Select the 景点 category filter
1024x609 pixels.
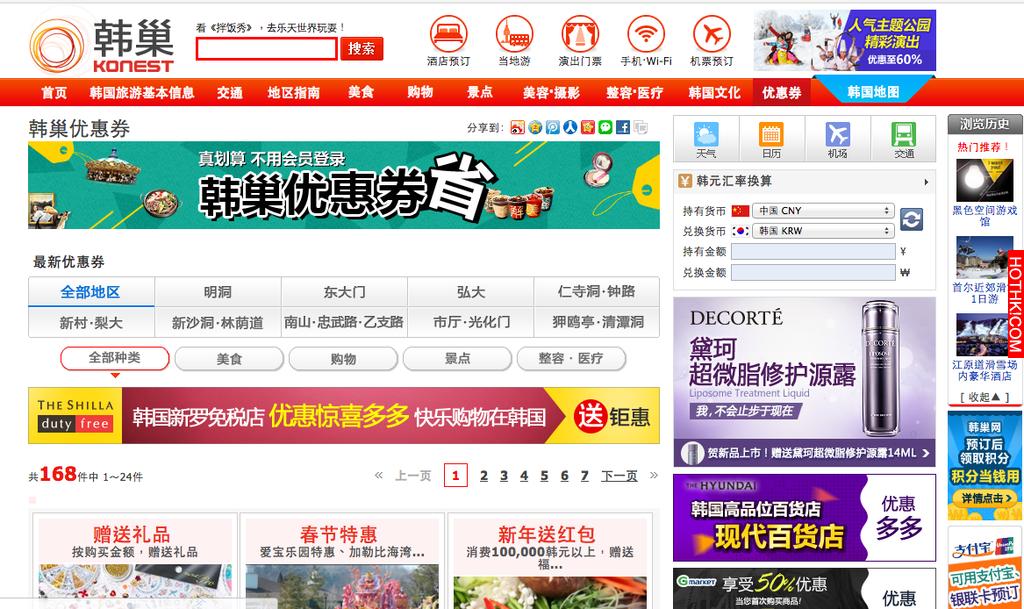pyautogui.click(x=457, y=358)
